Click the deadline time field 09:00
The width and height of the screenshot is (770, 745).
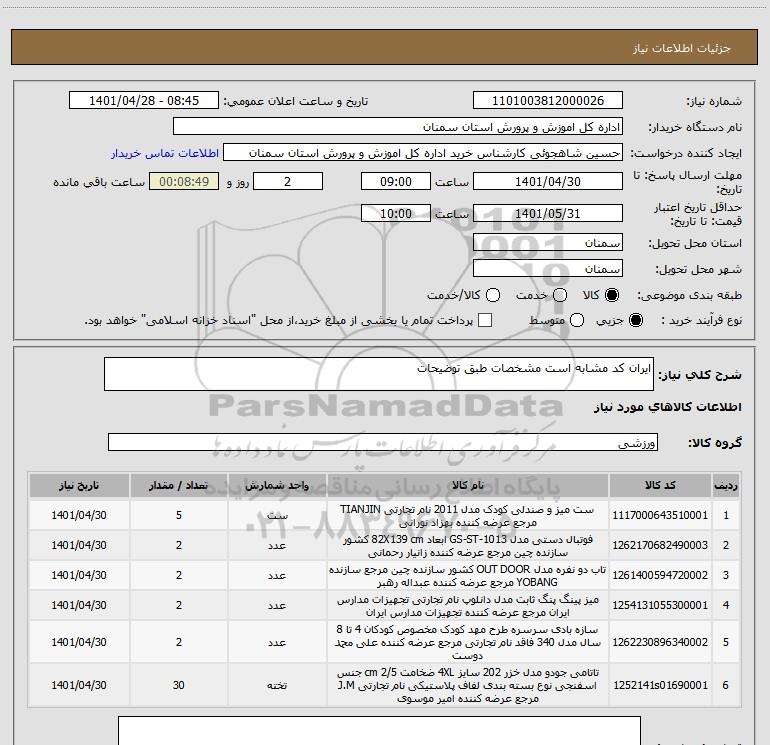pos(396,181)
